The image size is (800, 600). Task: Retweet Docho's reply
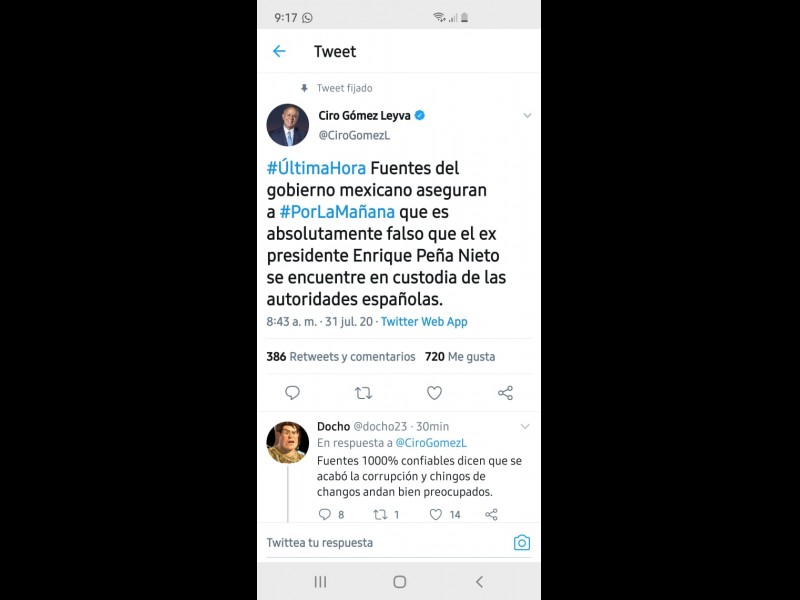click(380, 514)
